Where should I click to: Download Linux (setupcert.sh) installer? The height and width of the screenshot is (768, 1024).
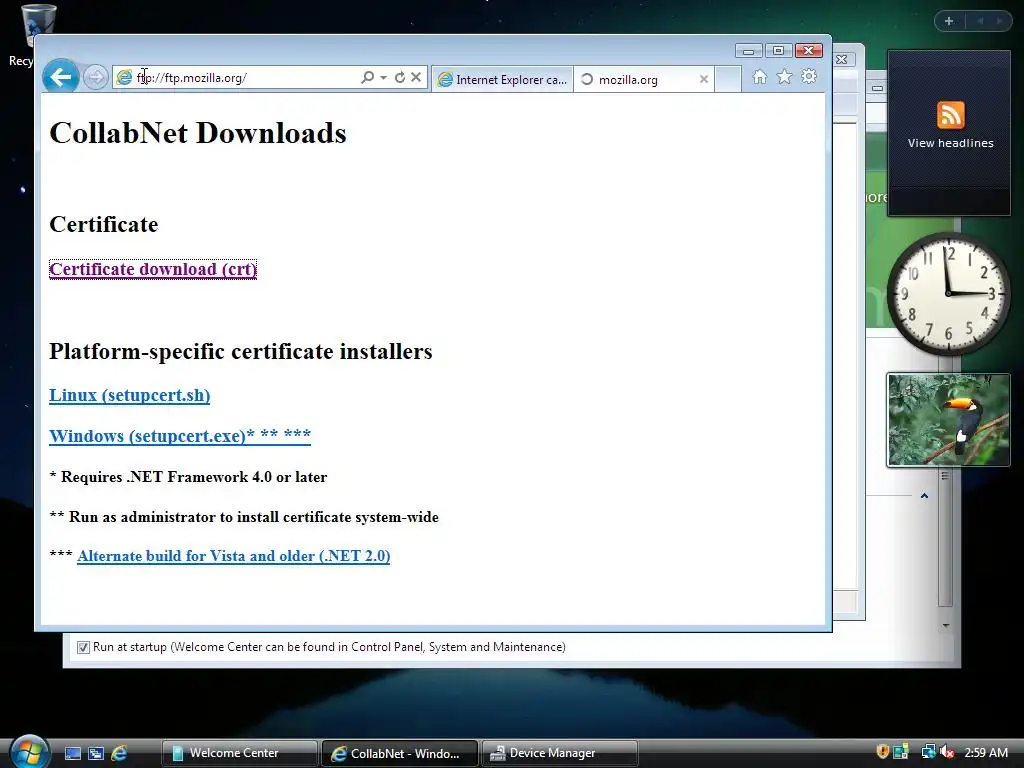click(129, 395)
